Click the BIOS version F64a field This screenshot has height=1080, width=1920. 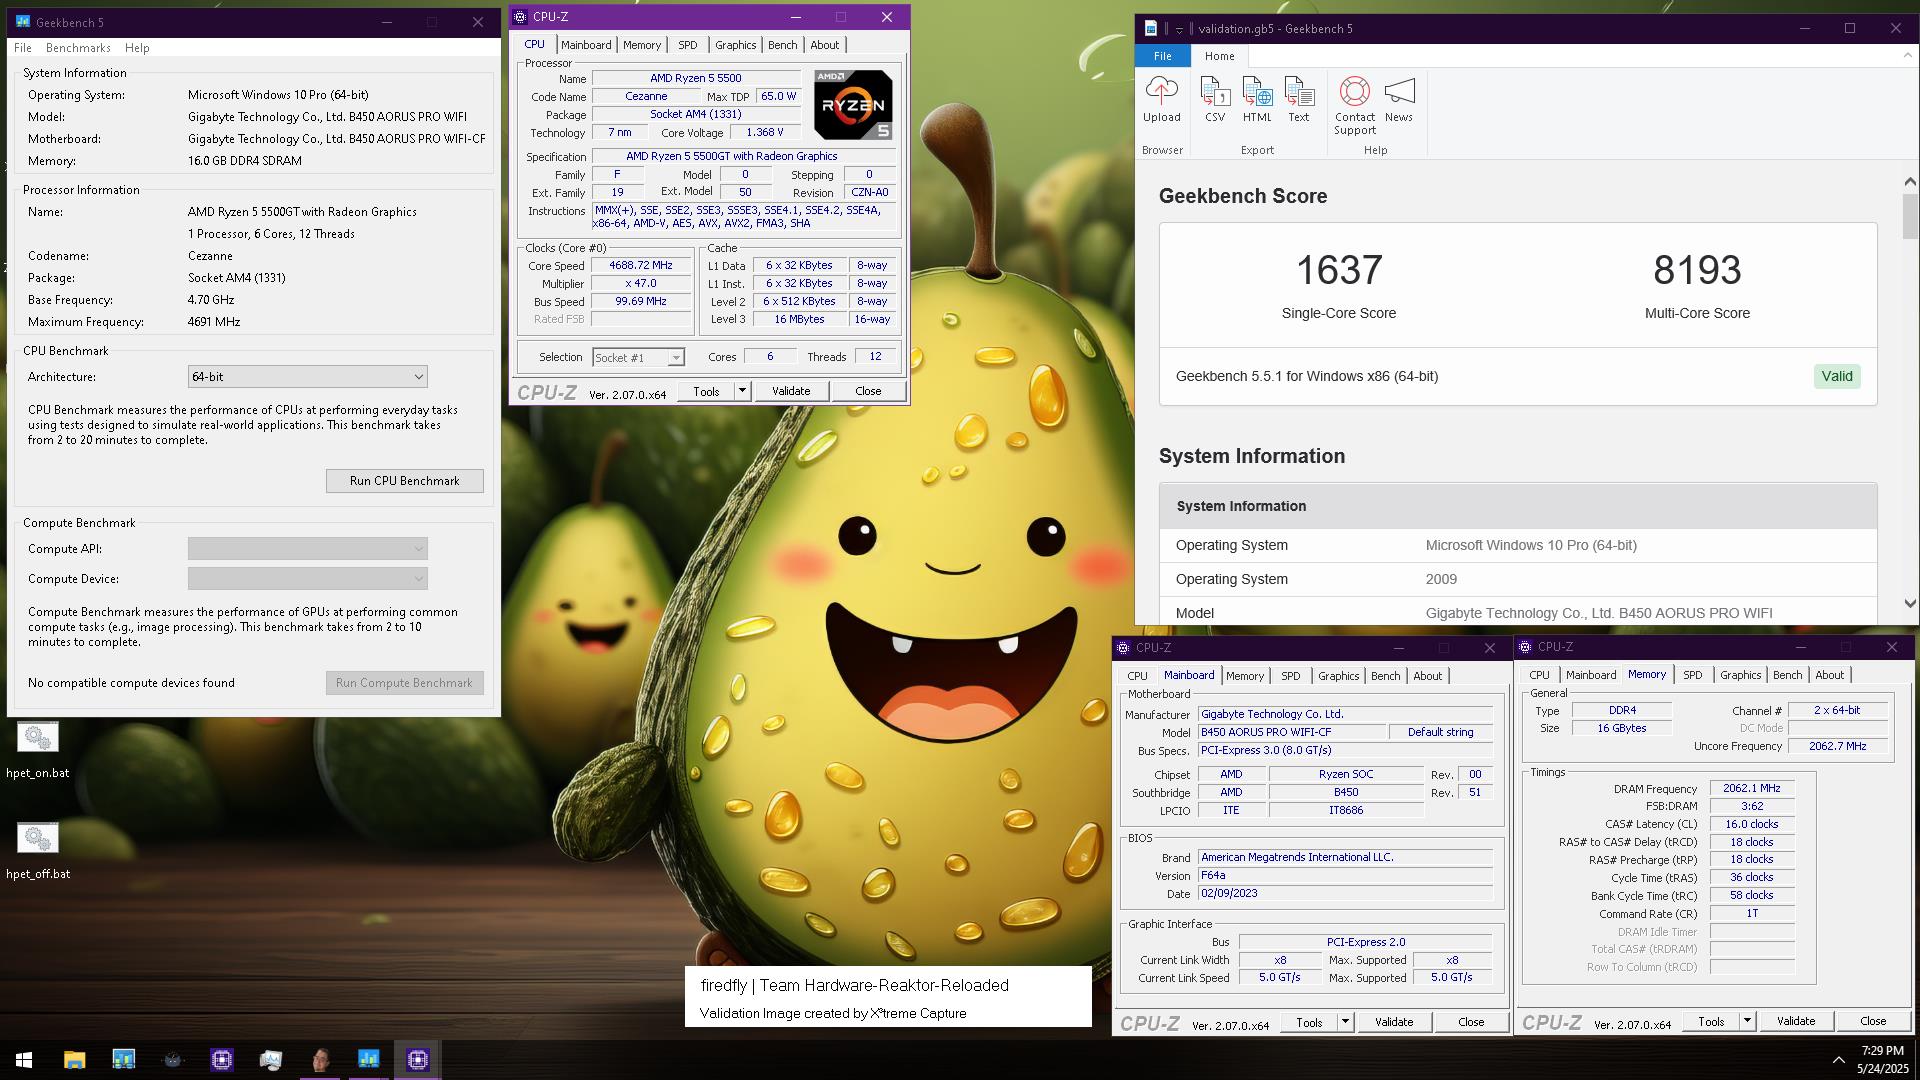(1346, 876)
